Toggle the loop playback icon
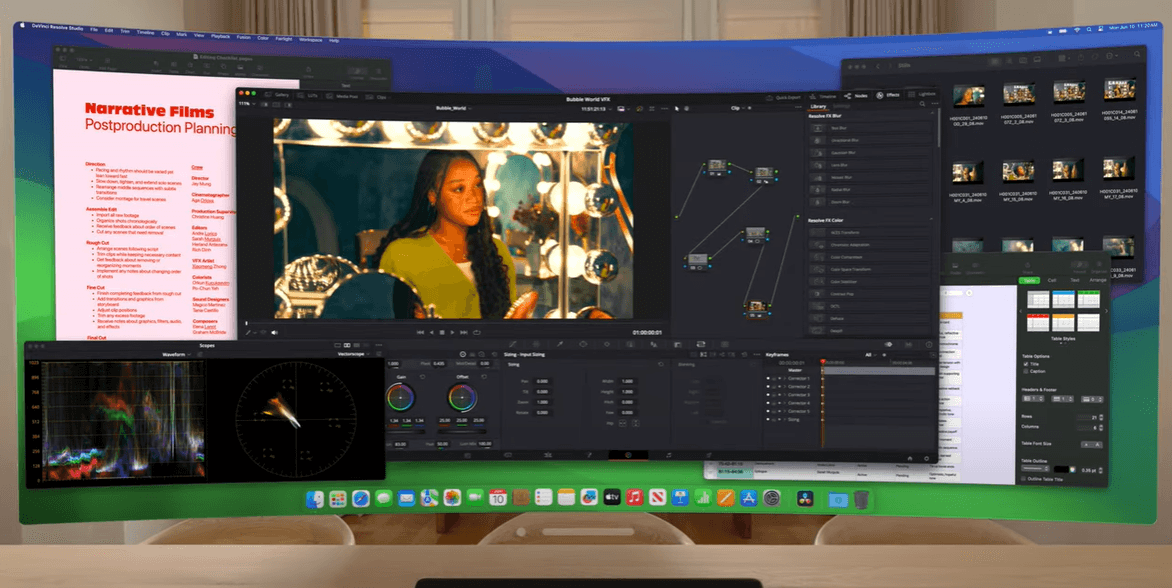The width and height of the screenshot is (1172, 588). 477,332
